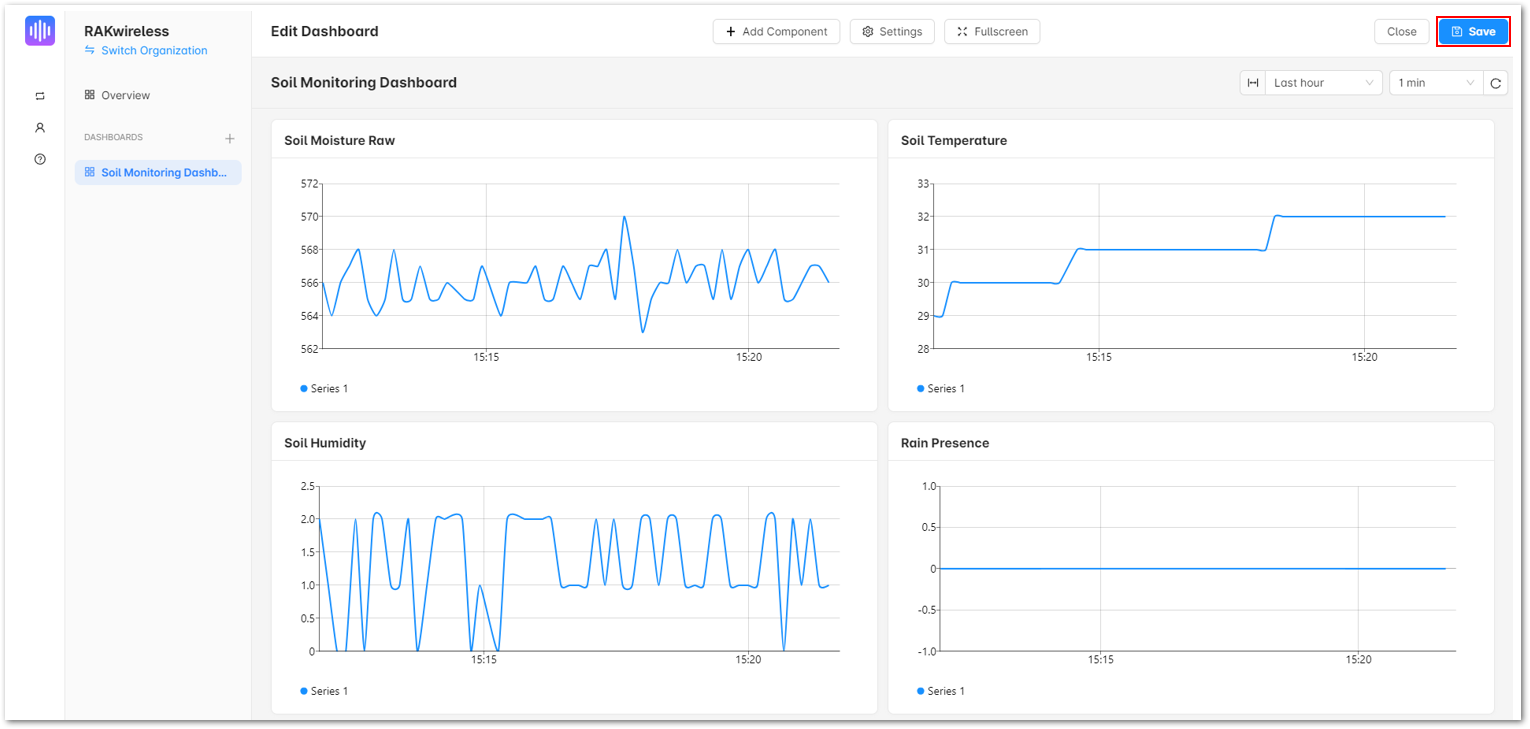Toggle Series 1 legend in Rain Presence

(x=941, y=691)
